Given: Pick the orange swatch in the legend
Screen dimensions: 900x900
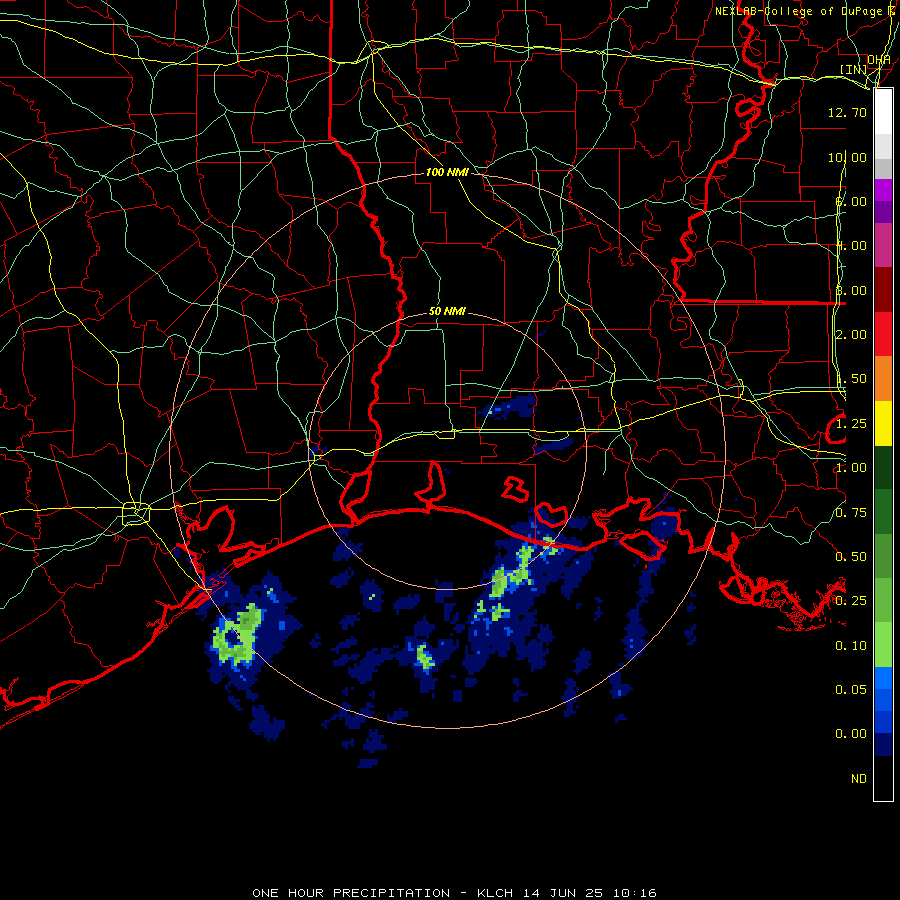Looking at the screenshot, I should pos(883,379).
